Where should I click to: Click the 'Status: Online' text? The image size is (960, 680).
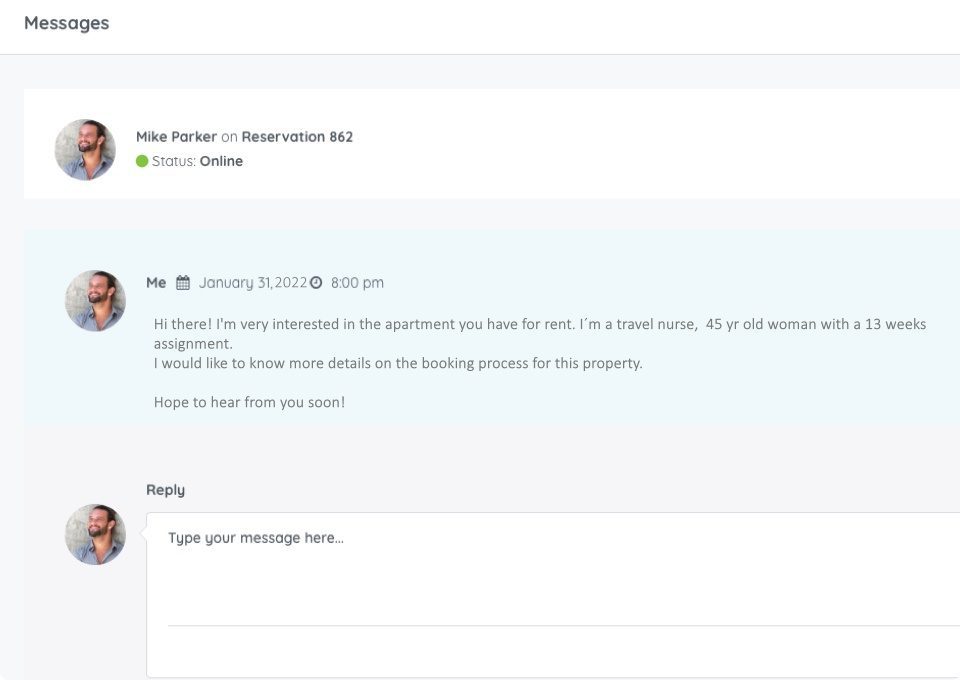tap(197, 161)
